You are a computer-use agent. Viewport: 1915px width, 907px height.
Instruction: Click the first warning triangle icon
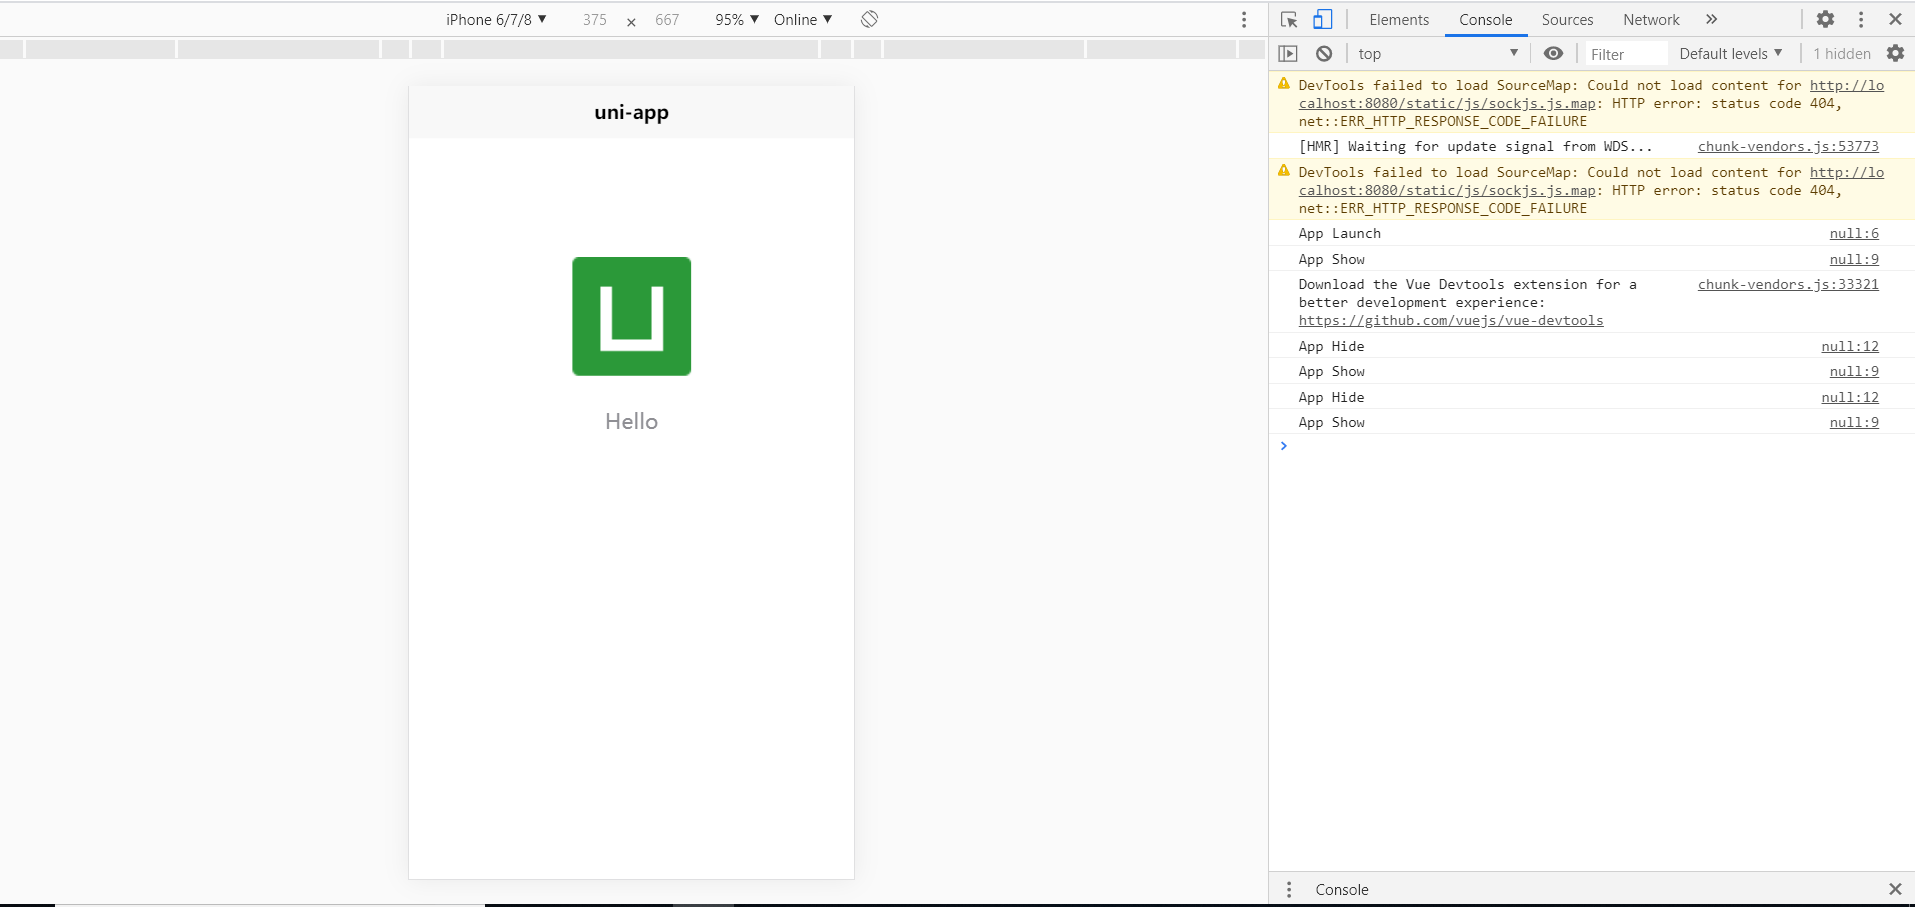click(1284, 84)
